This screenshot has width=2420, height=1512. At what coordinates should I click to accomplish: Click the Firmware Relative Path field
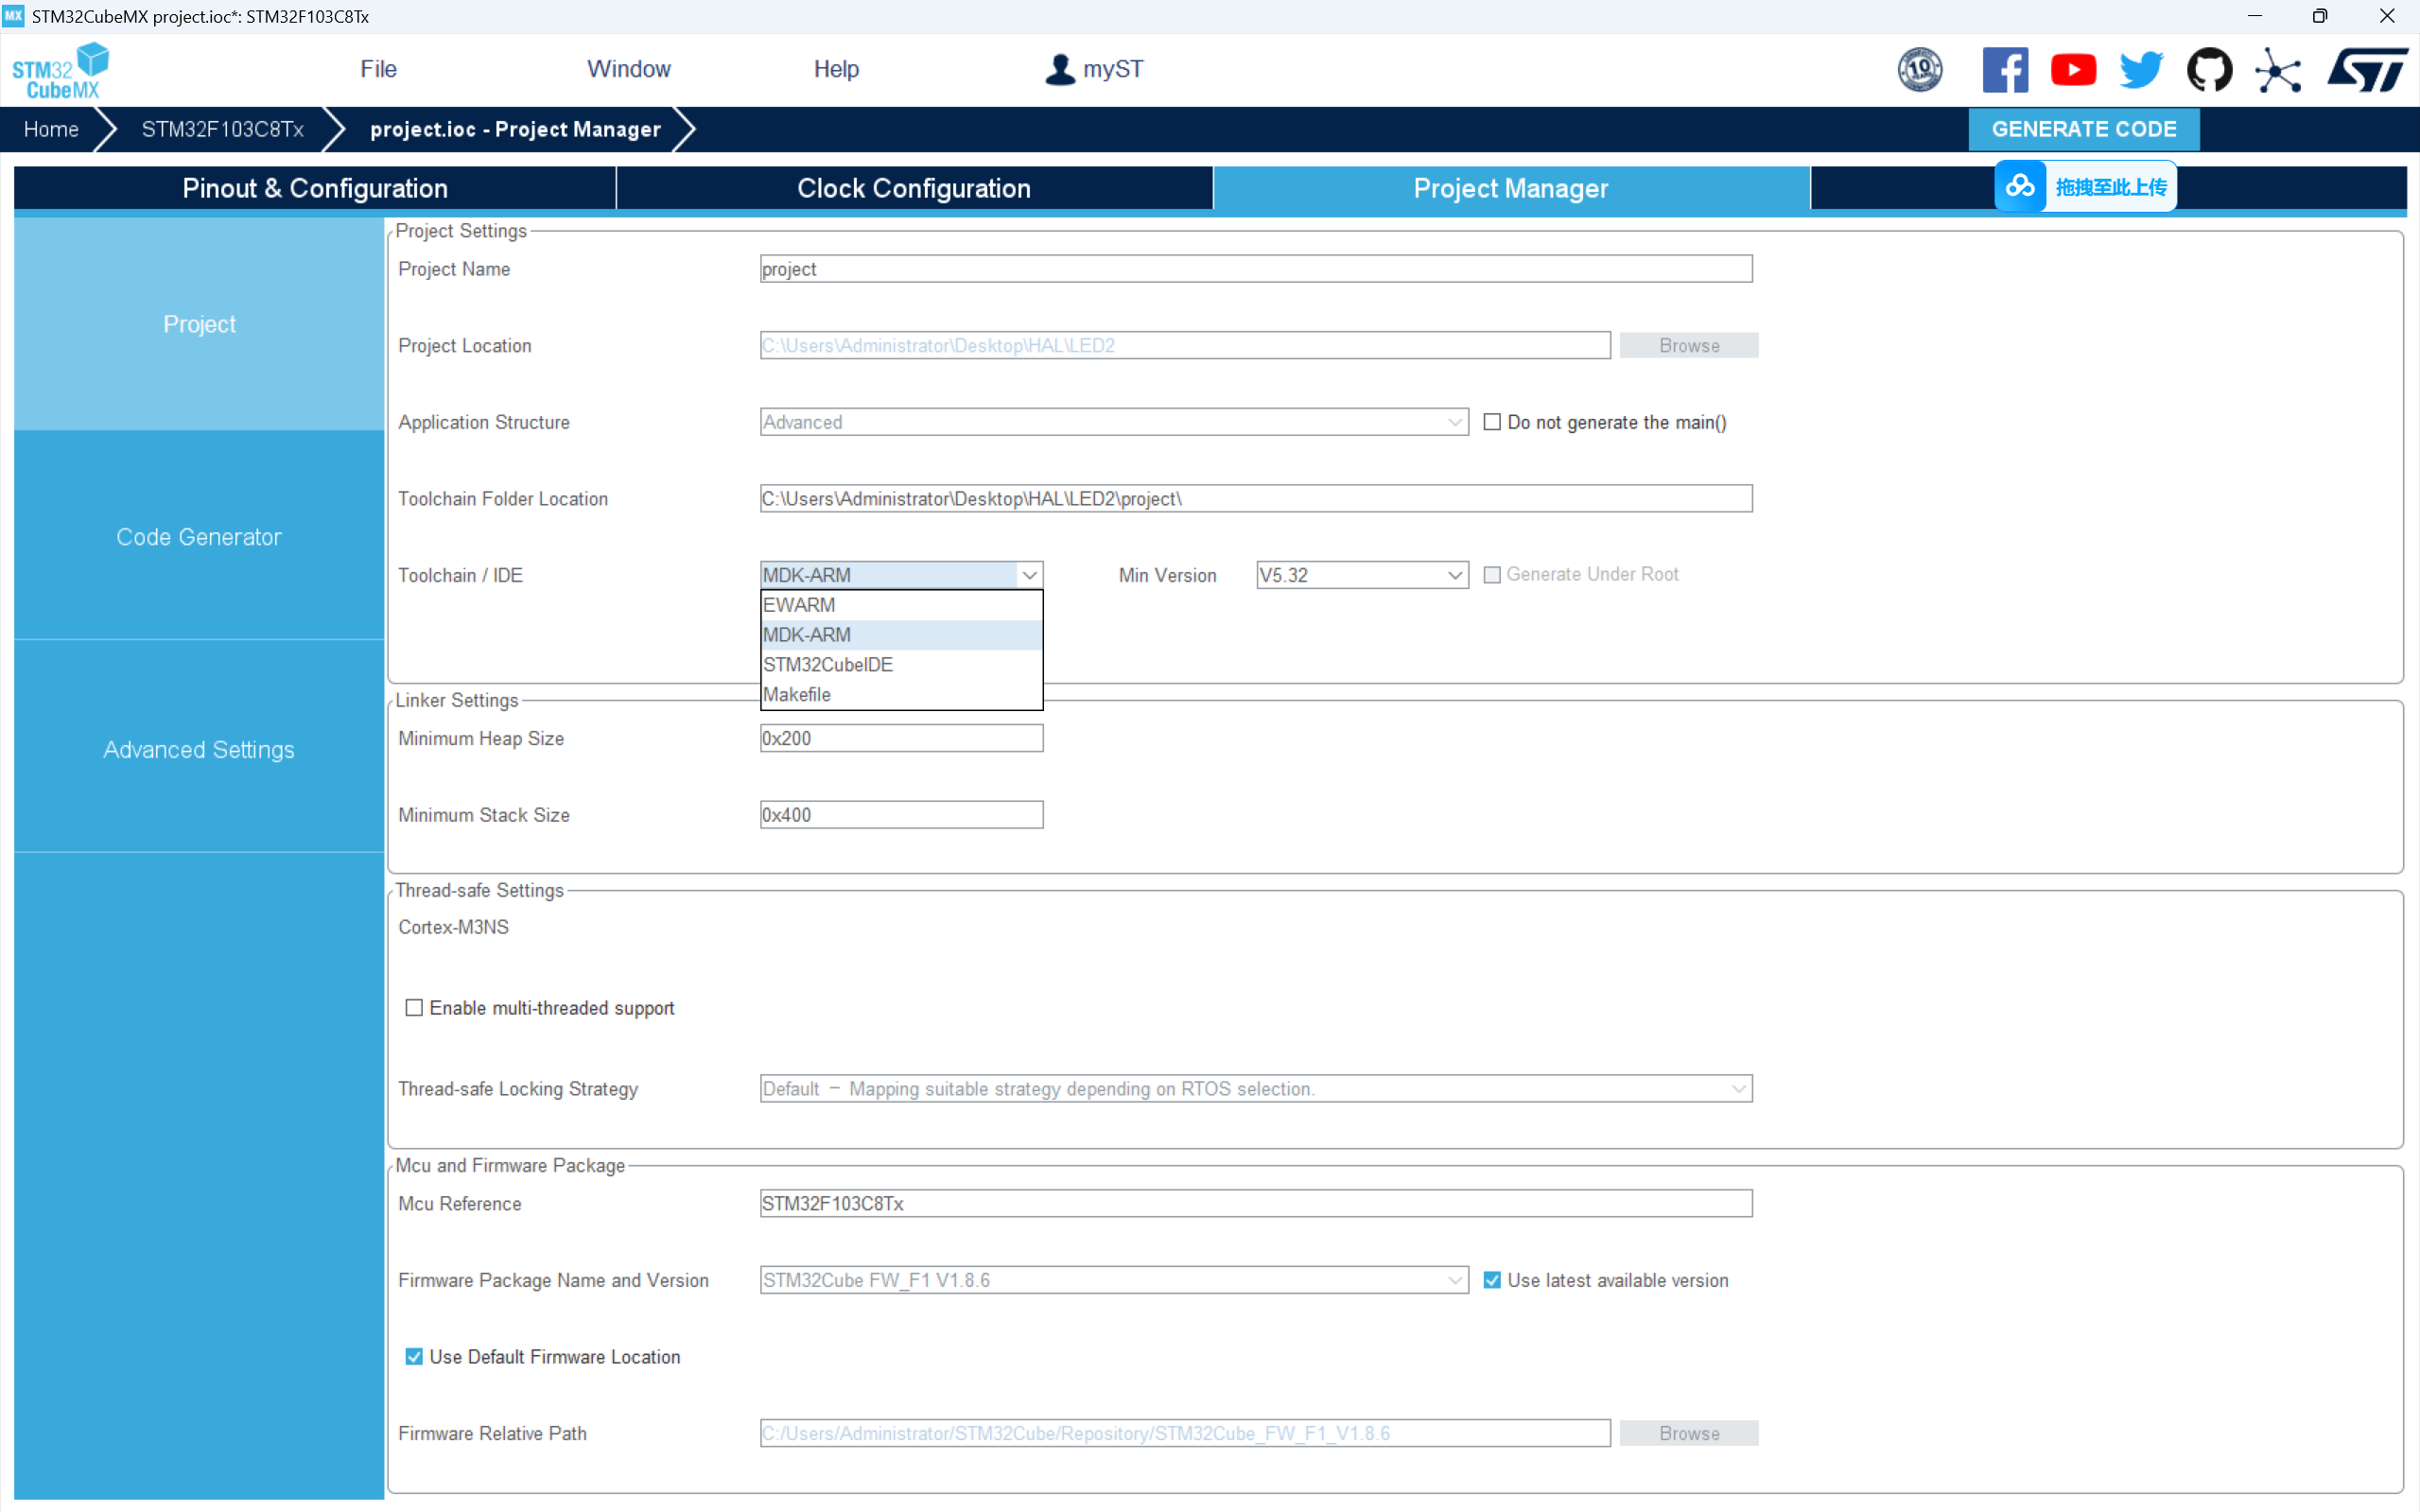1185,1433
